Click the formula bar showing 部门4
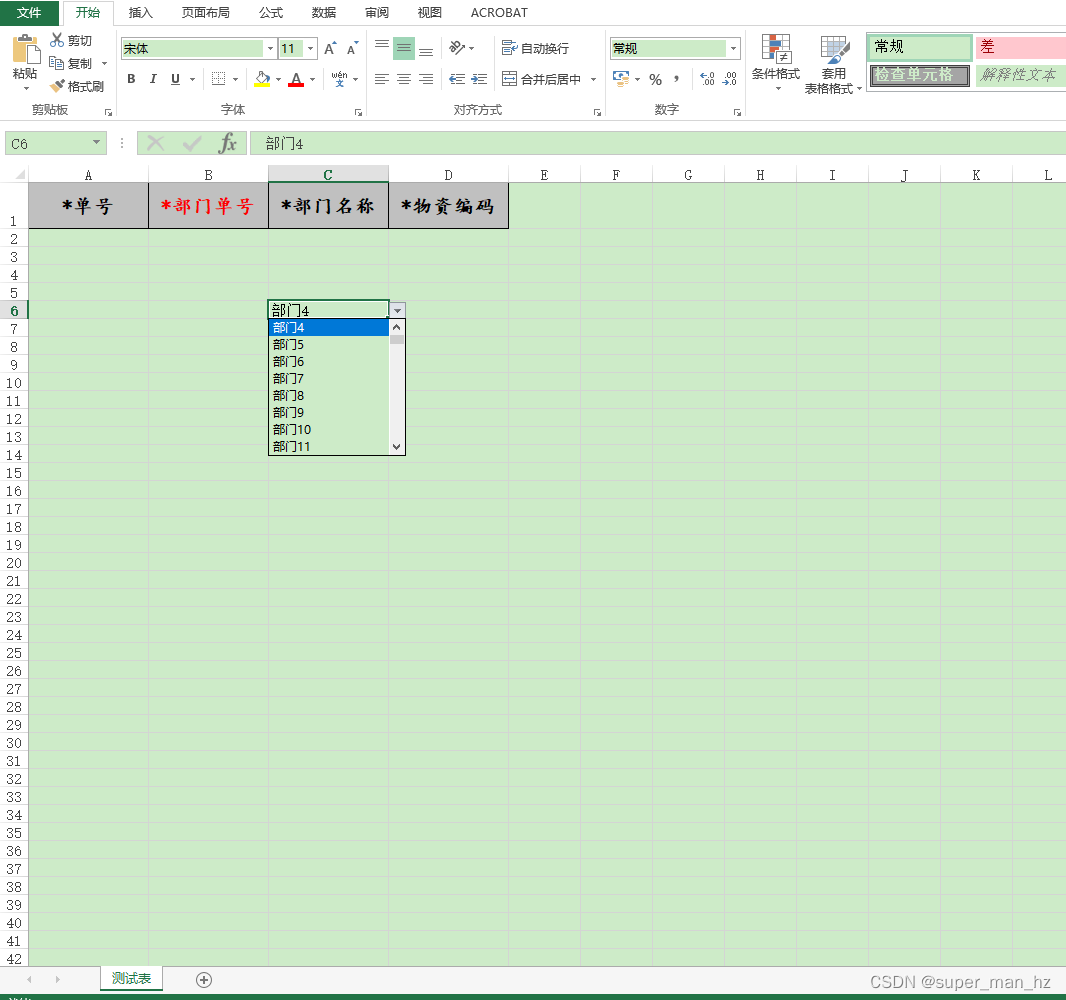This screenshot has width=1066, height=1000. [657, 143]
